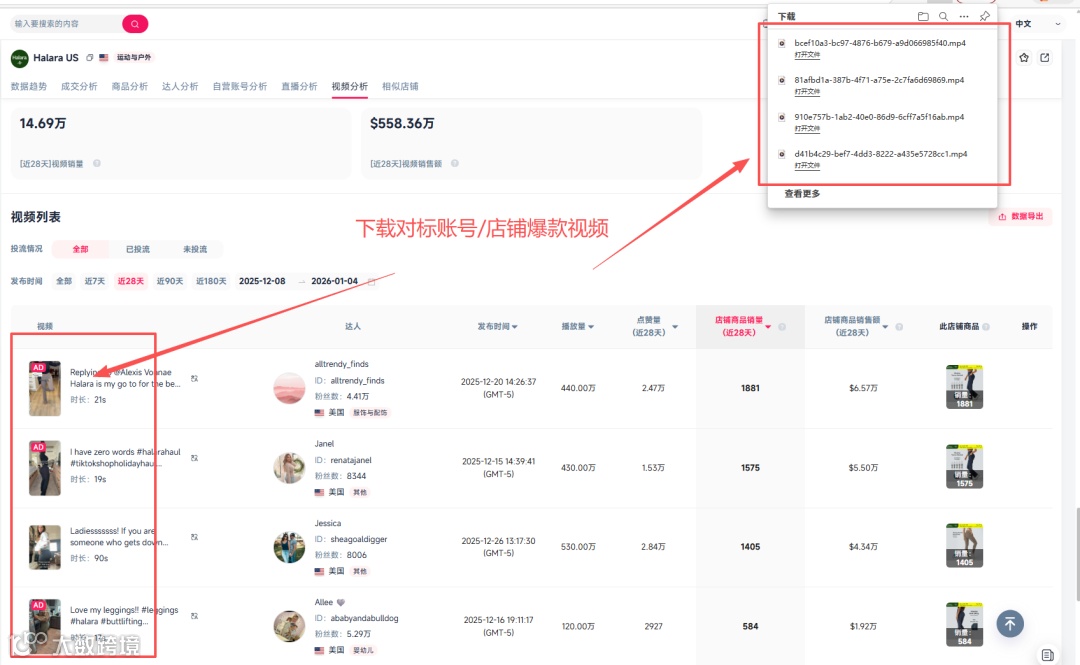This screenshot has height=665, width=1080.
Task: Open file link under 81afbd1a mp4
Action: (x=807, y=92)
